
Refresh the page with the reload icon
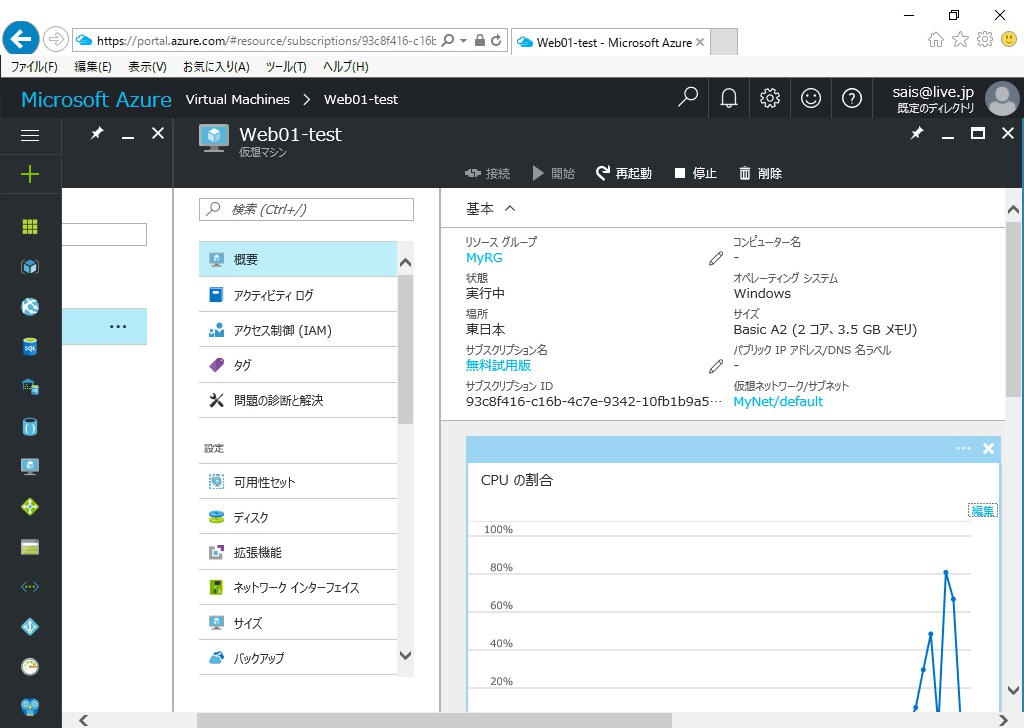click(496, 40)
